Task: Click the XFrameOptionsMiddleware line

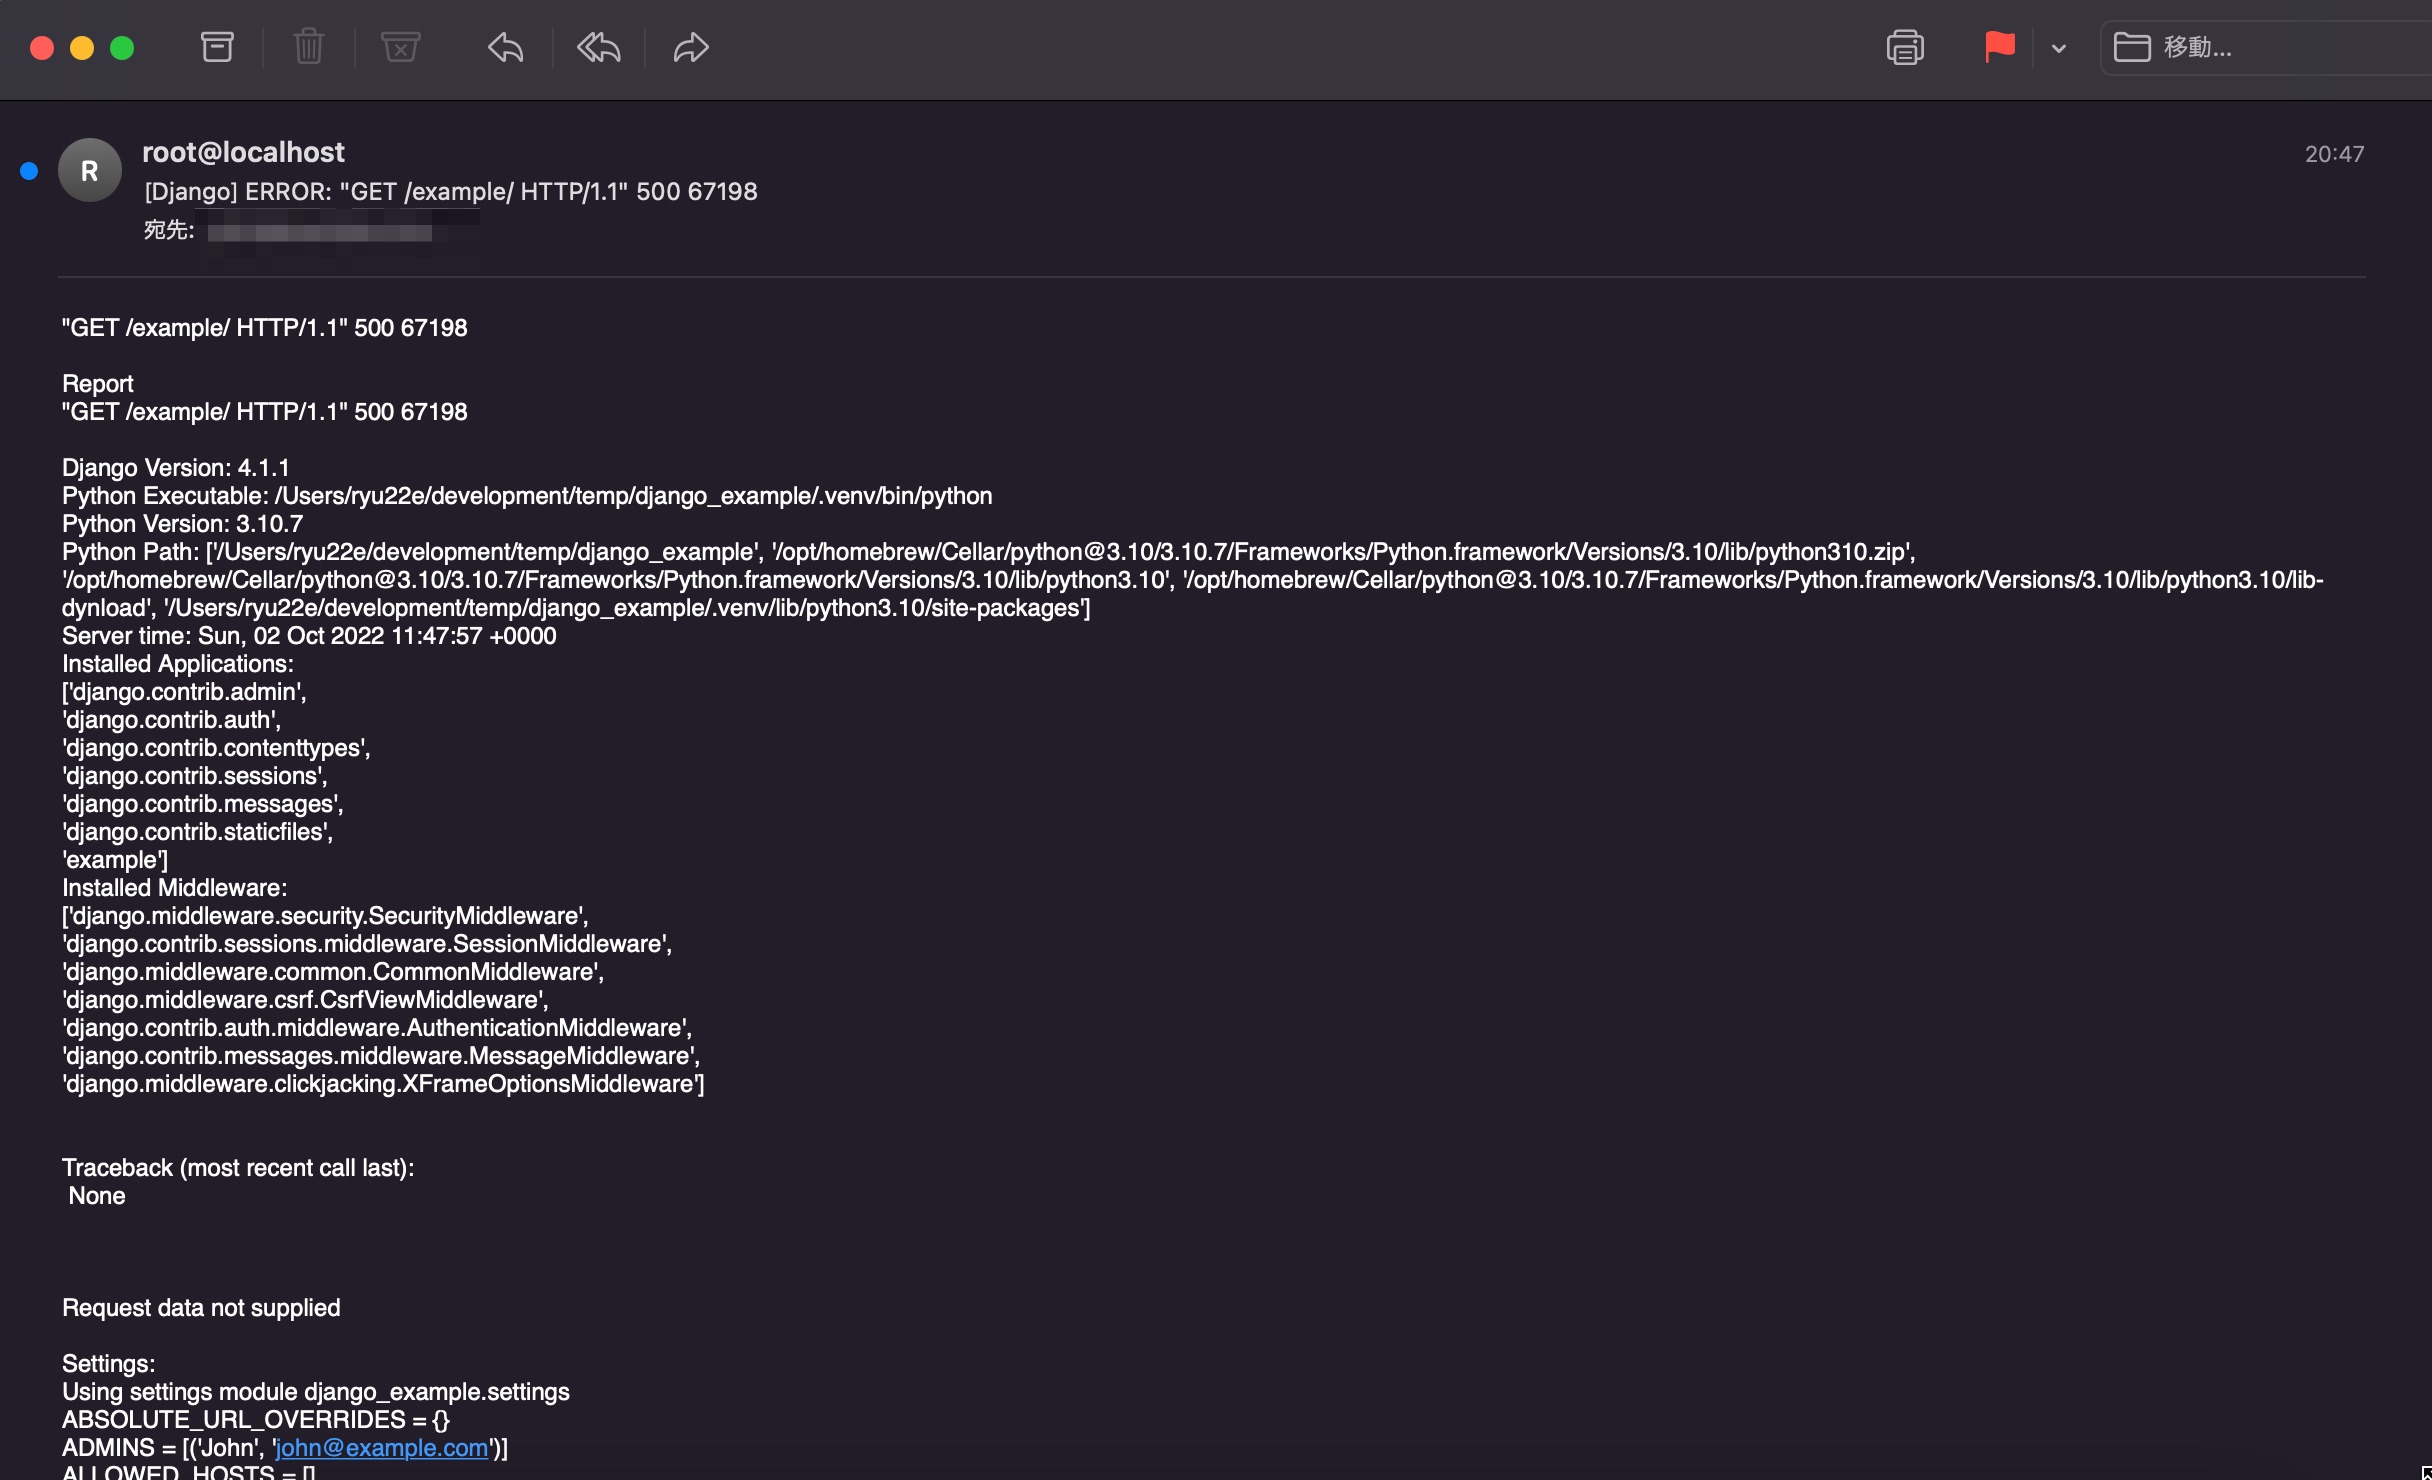Action: 383,1084
